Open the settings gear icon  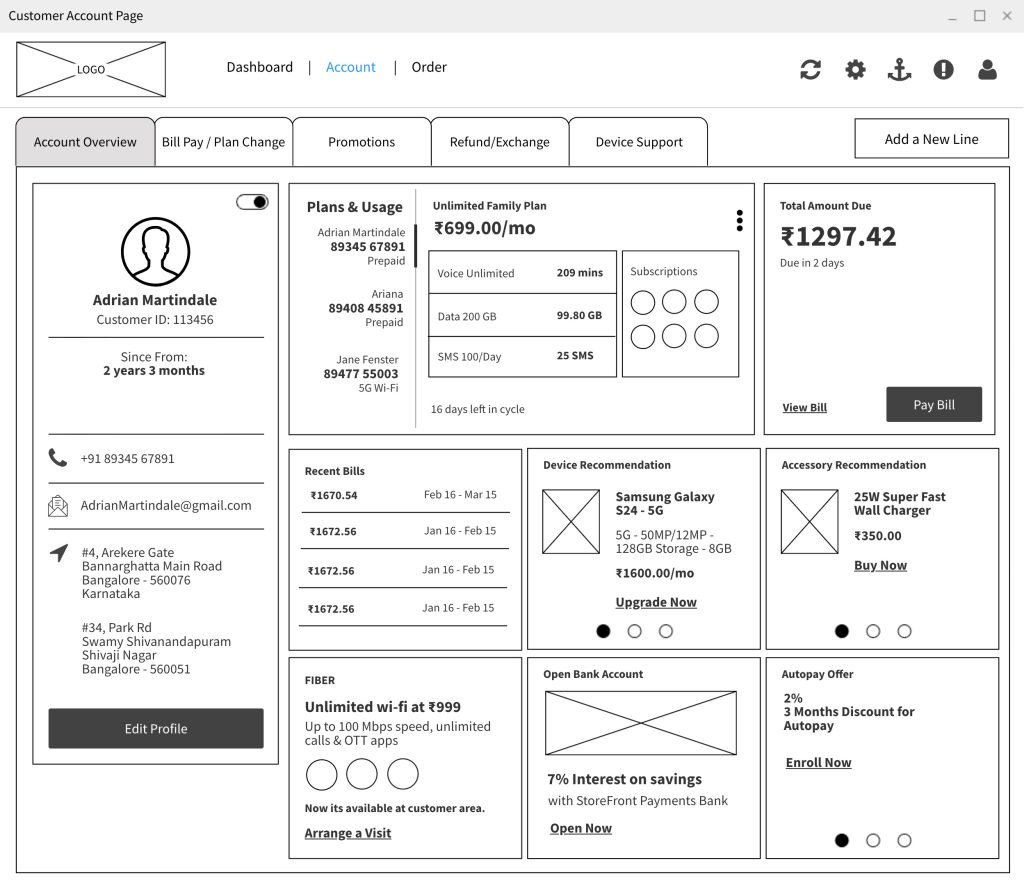click(854, 69)
